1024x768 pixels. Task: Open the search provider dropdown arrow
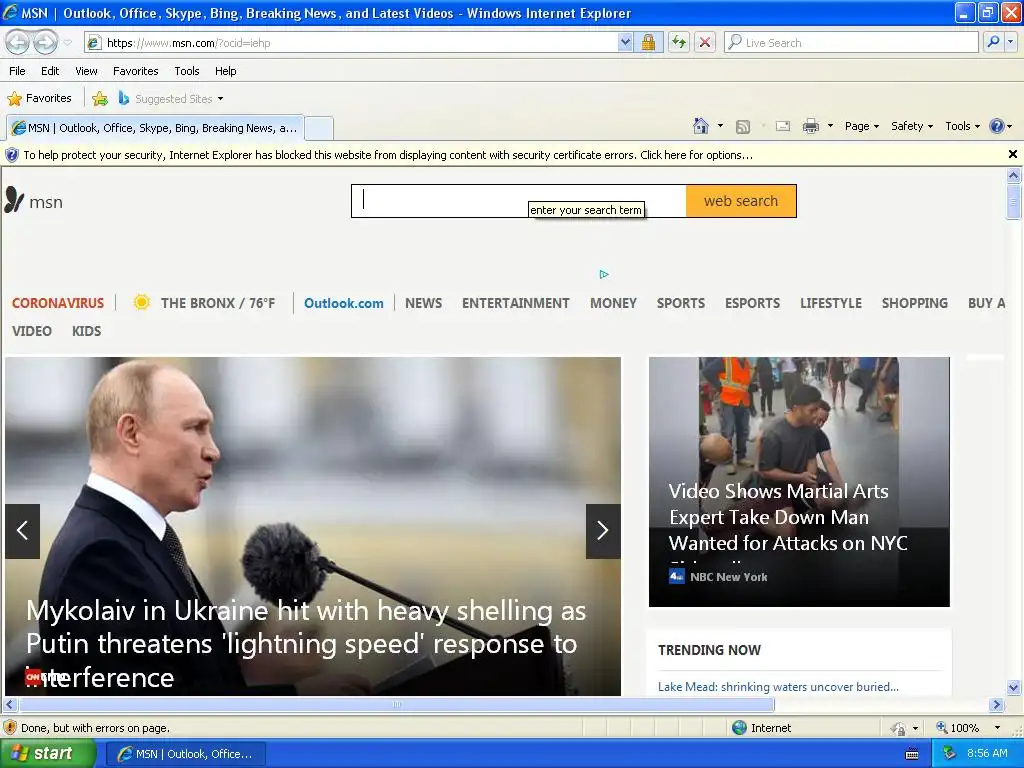tap(1011, 42)
